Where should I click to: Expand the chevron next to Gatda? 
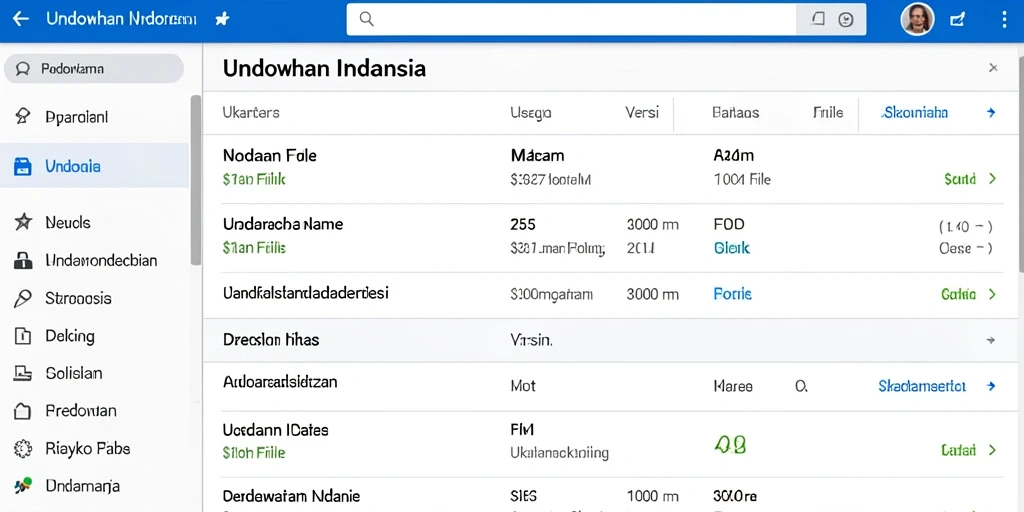pos(993,295)
